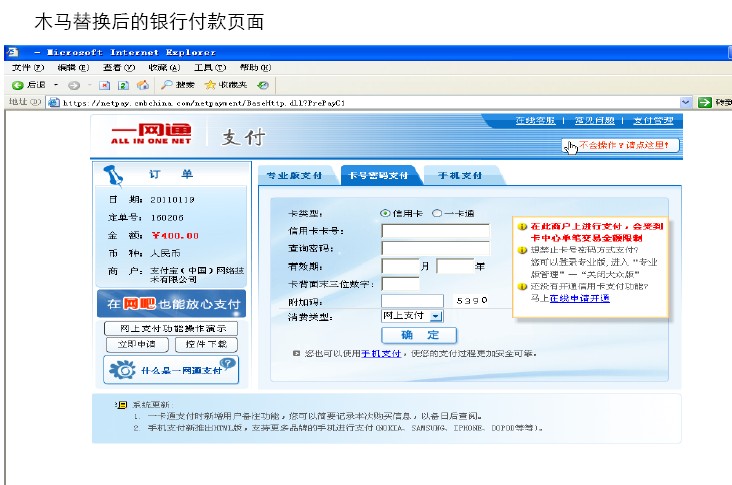This screenshot has width=732, height=485.
Task: Open the 编辑(E) menu
Action: (73, 68)
